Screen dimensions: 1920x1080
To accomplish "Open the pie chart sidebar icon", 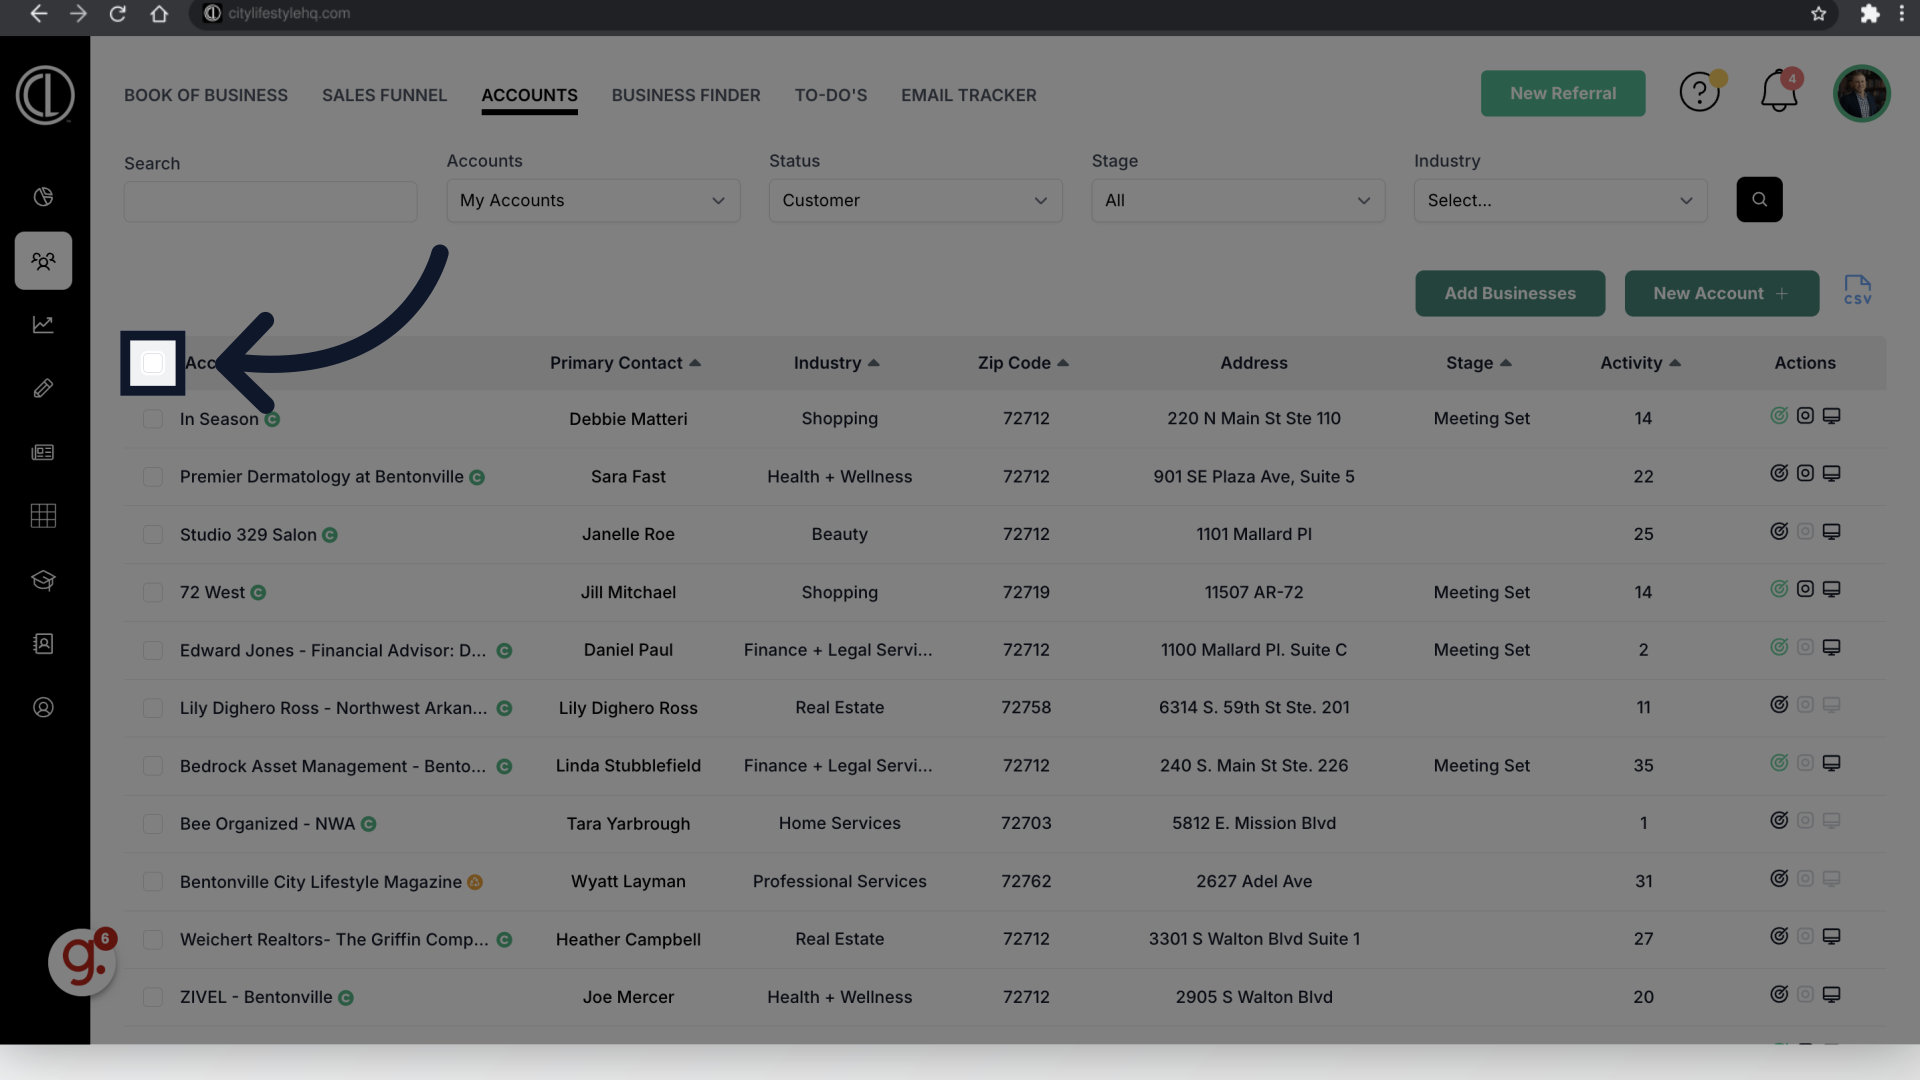I will point(43,197).
